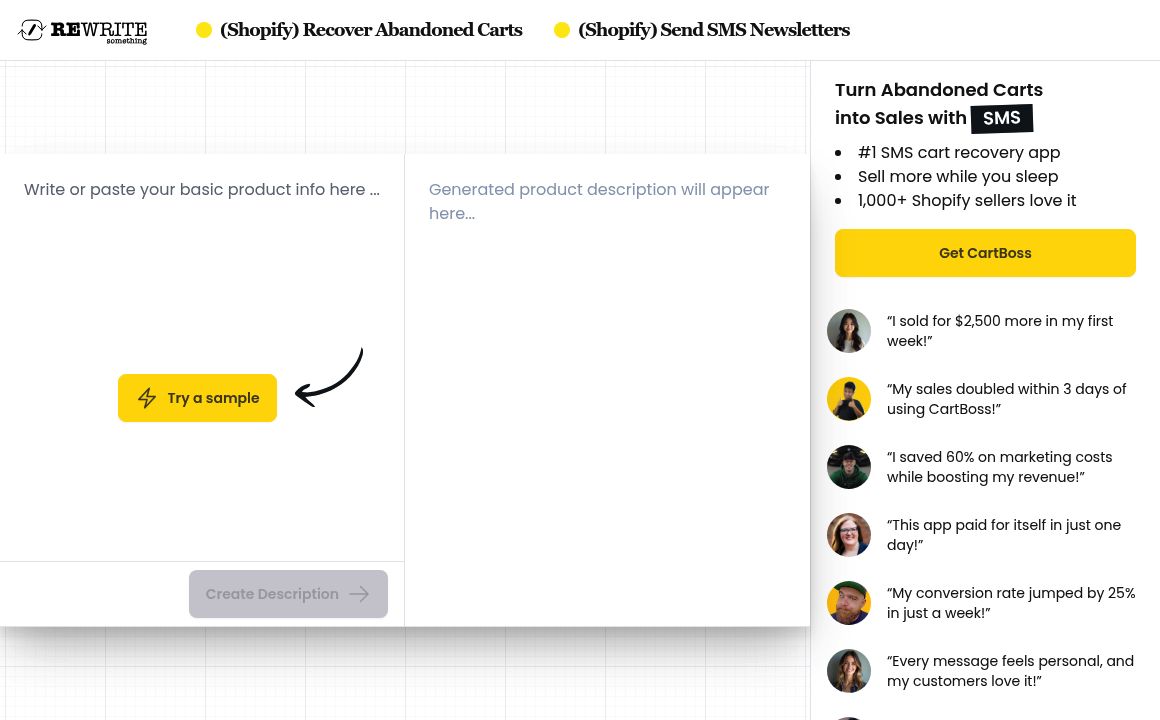Click yellow dot beside Send SMS Newsletters
This screenshot has height=720, width=1160.
tap(562, 31)
